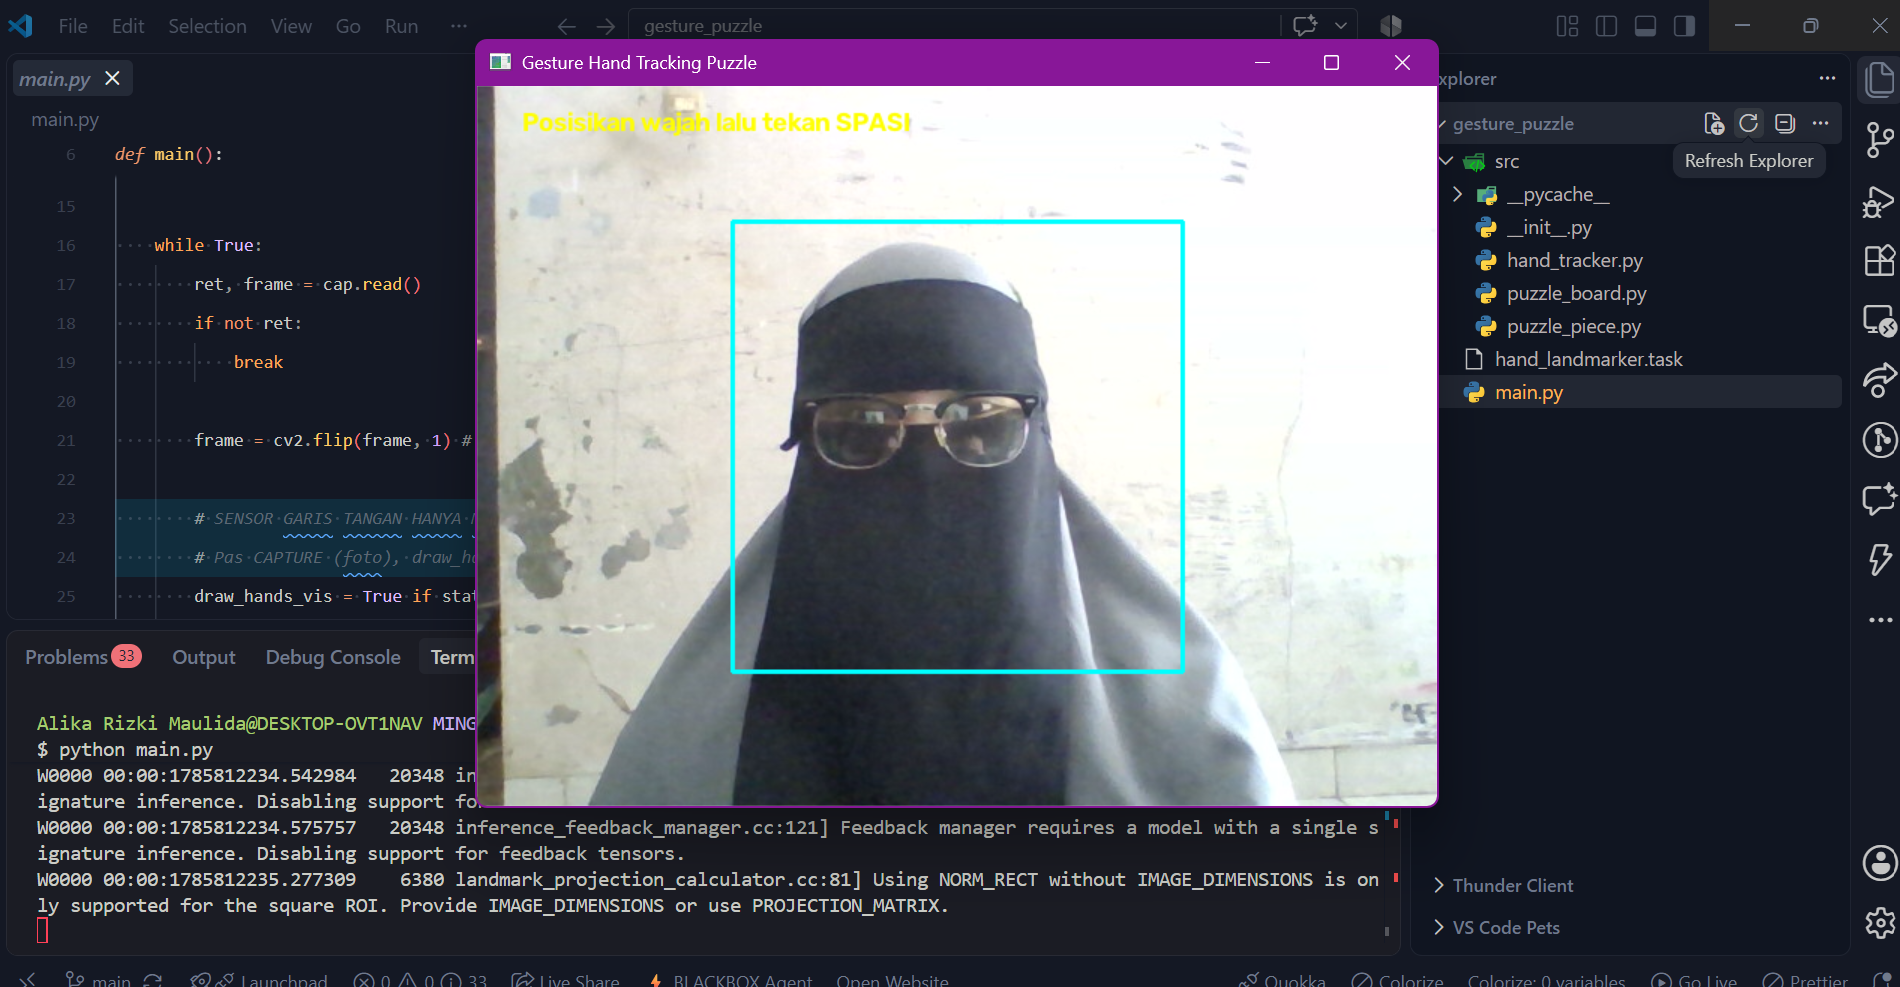Open gesture_puzzle section more actions
Screen dimensions: 1900x987
pyautogui.click(x=1820, y=123)
